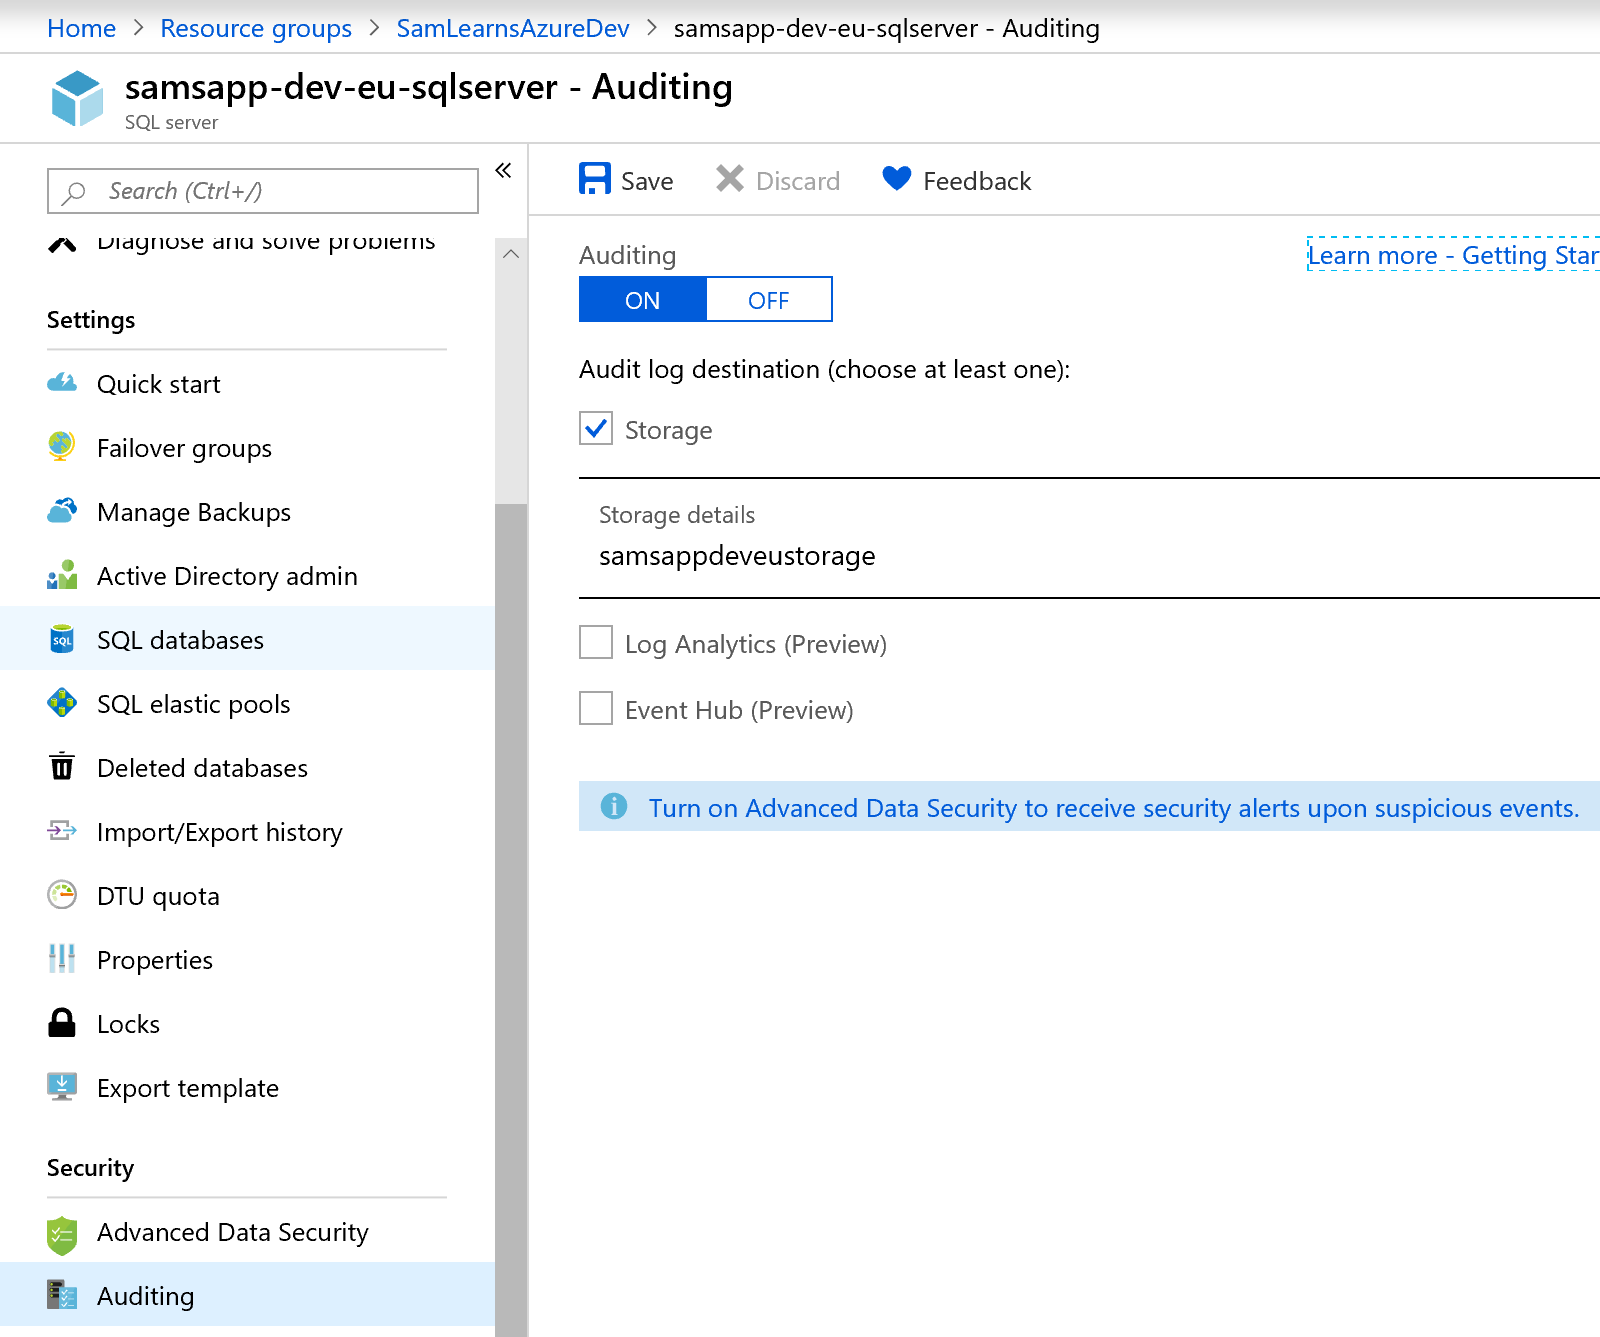
Task: Open the SQL databases icon in sidebar
Action: [62, 640]
